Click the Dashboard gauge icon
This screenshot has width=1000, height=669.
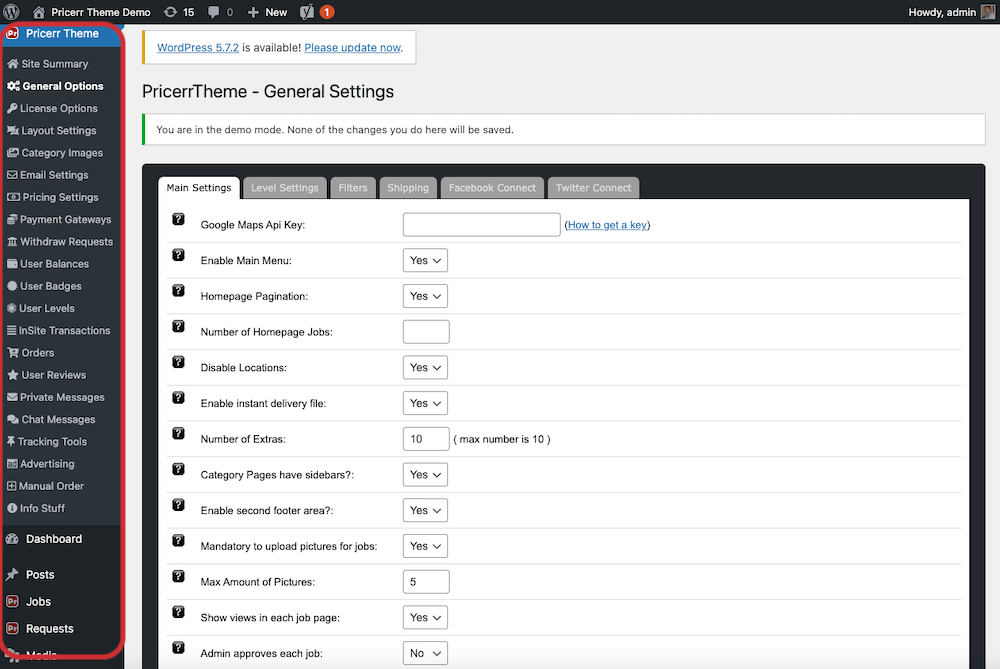point(12,539)
